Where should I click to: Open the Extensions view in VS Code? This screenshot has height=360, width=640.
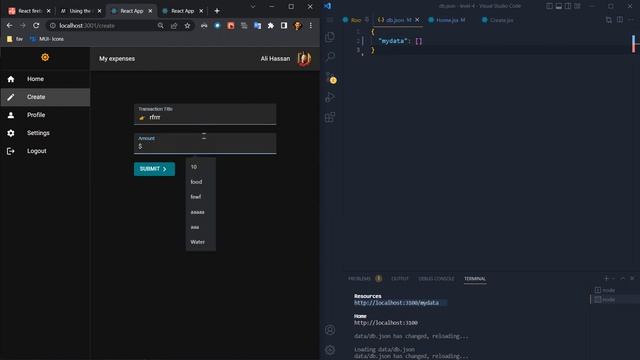(330, 118)
